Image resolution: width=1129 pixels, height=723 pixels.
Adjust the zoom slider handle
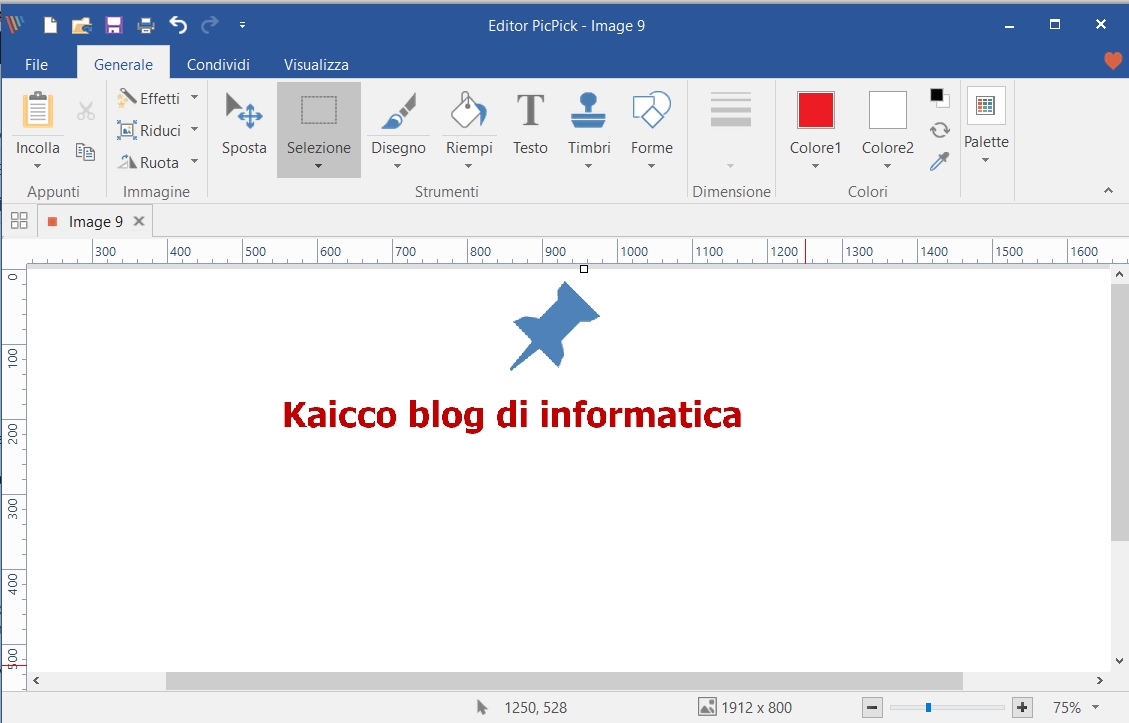pos(928,708)
